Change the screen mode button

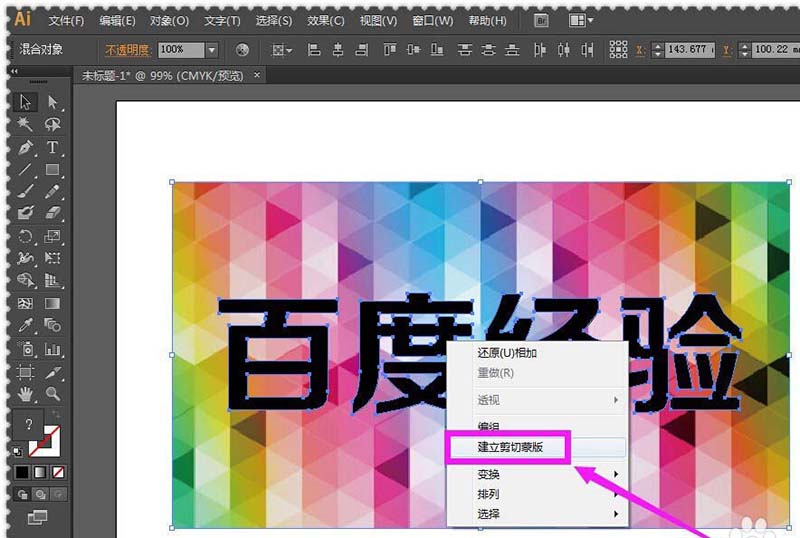(37, 518)
